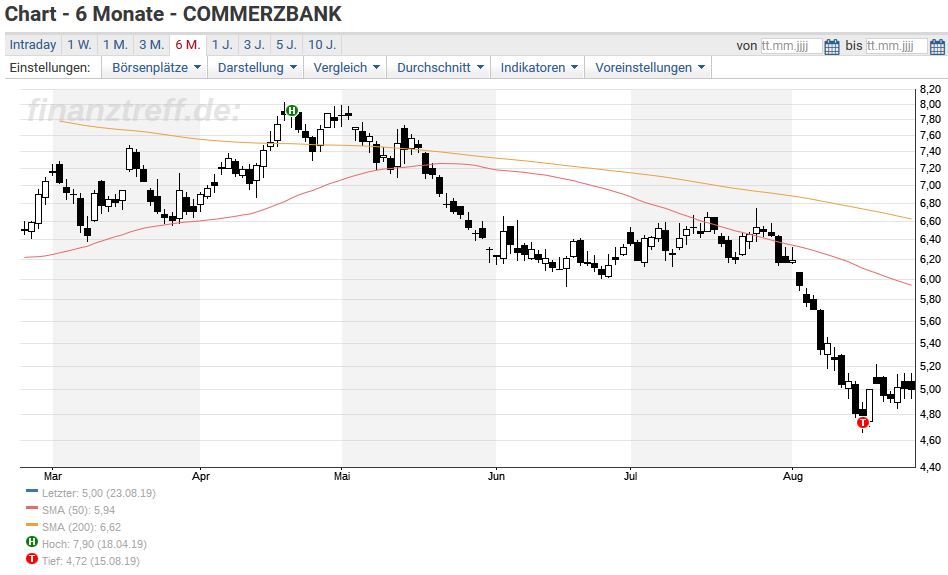Open the 'von' date calendar picker icon

[832, 47]
